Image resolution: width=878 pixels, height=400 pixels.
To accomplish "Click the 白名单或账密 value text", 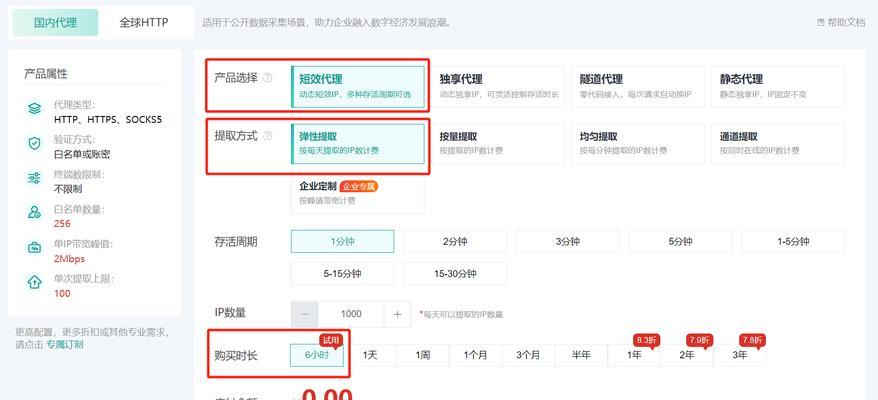I will tap(82, 154).
